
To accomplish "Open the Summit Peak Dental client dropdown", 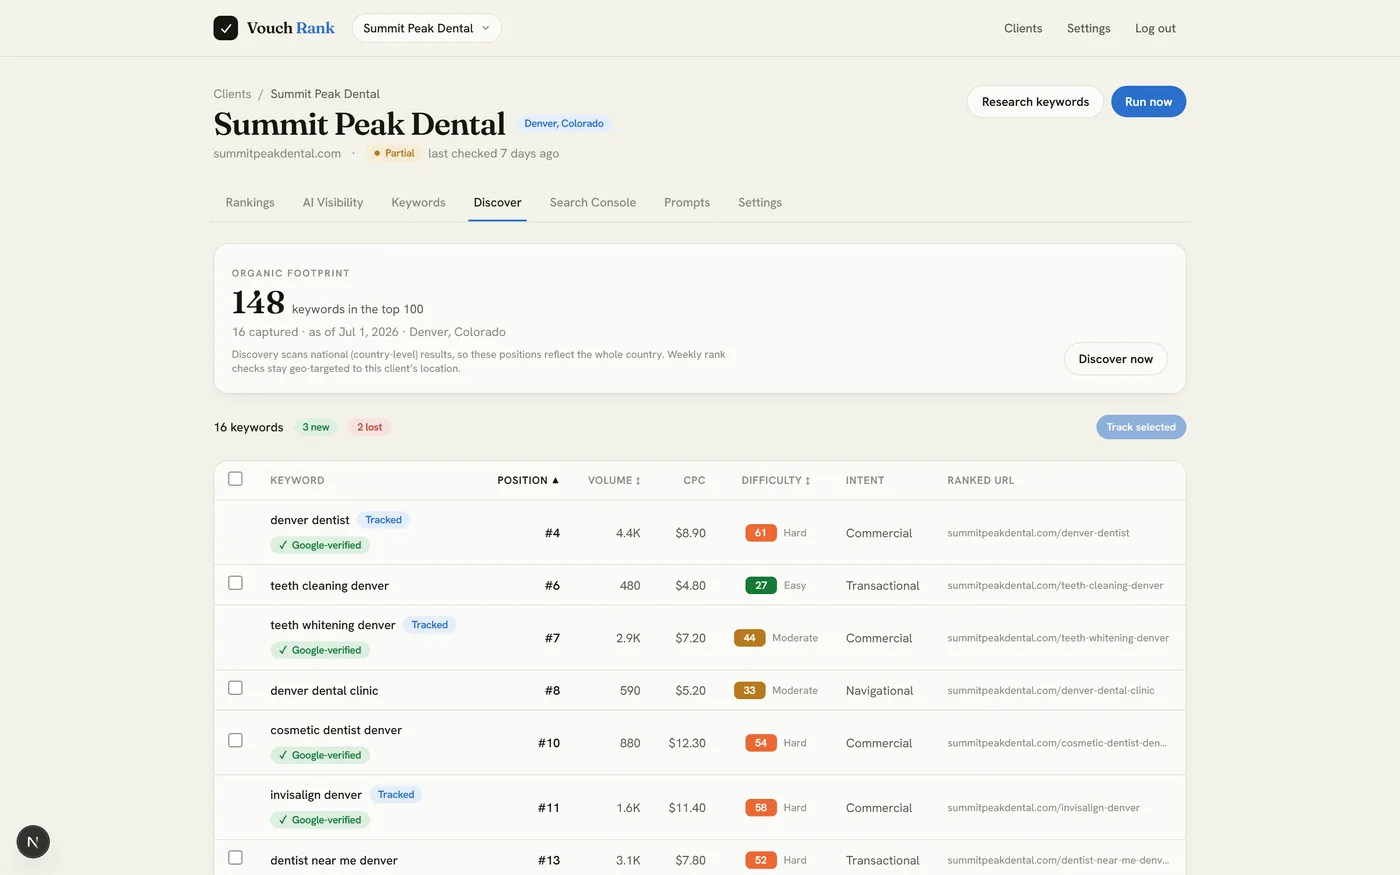I will point(427,28).
